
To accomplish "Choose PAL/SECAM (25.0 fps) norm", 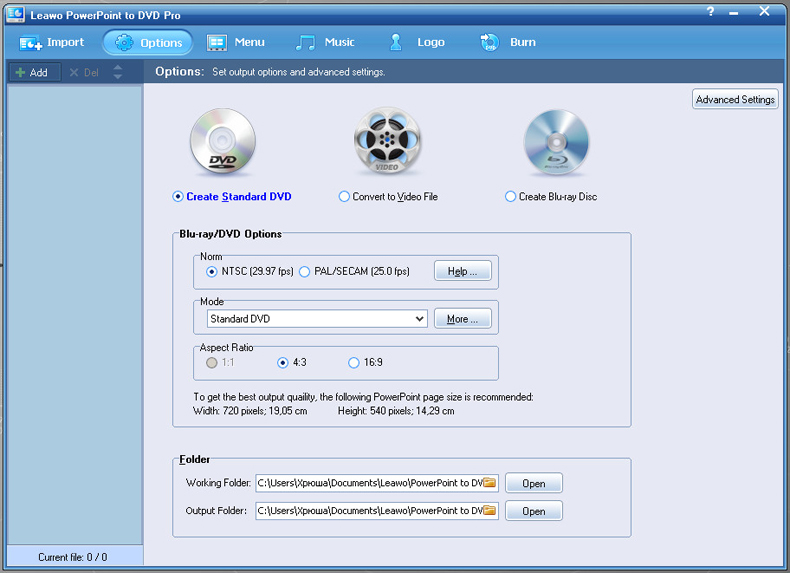I will tap(354, 272).
